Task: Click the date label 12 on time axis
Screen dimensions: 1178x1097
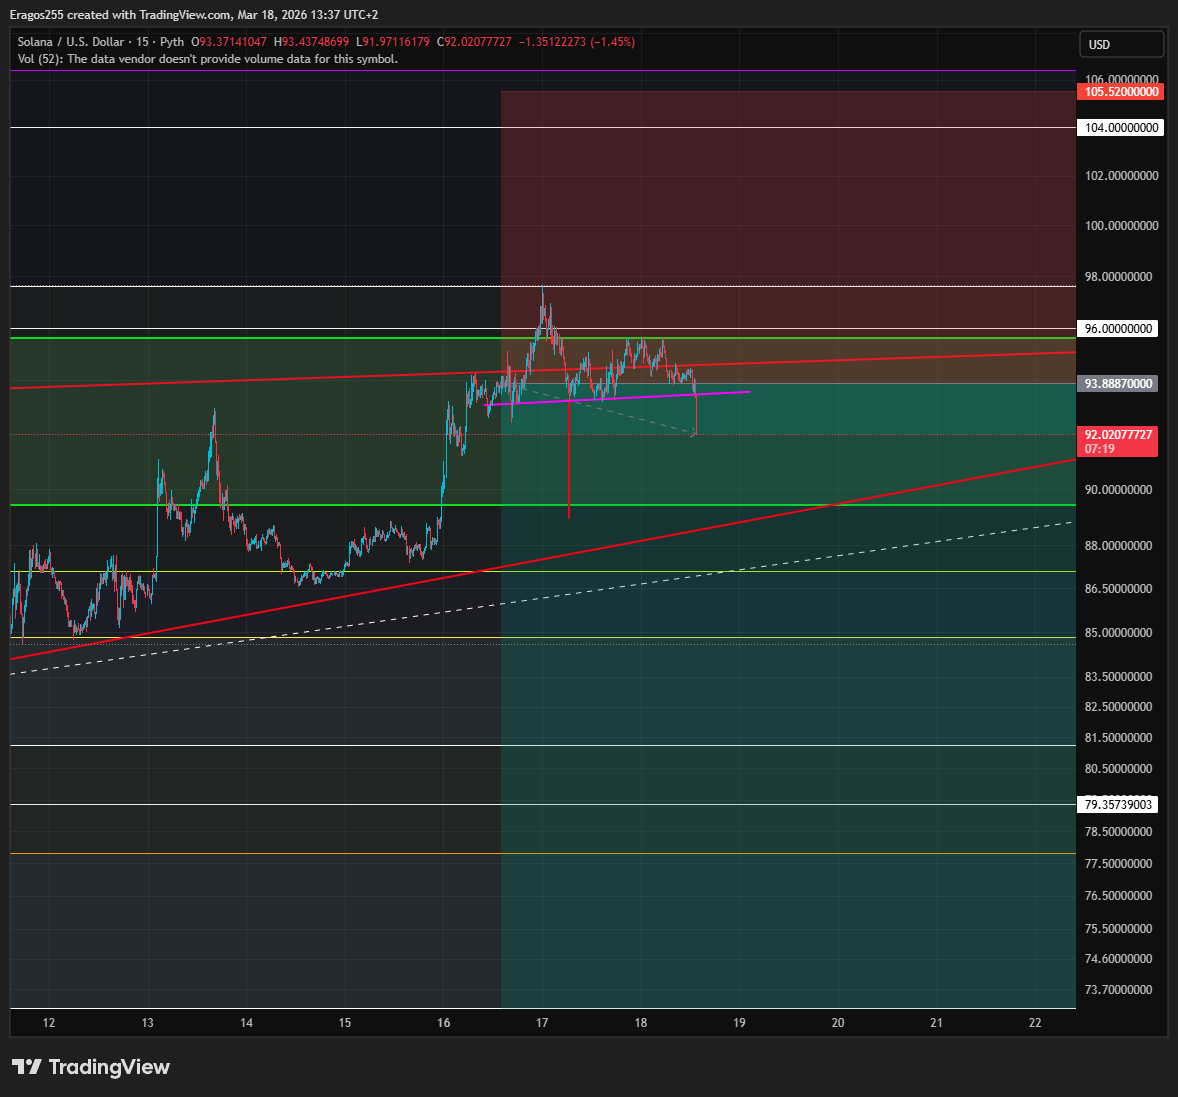Action: pos(49,1023)
